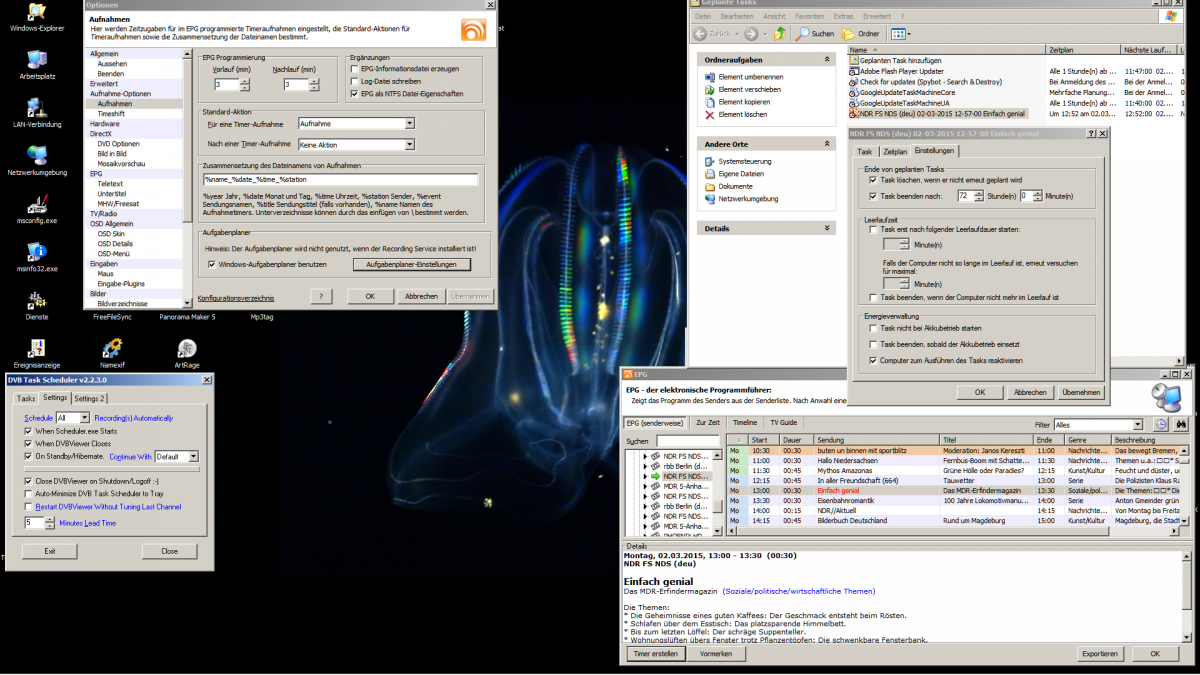Viewport: 1200px width, 675px height.
Task: Click the Eigene Dateien folder icon
Action: click(710, 174)
